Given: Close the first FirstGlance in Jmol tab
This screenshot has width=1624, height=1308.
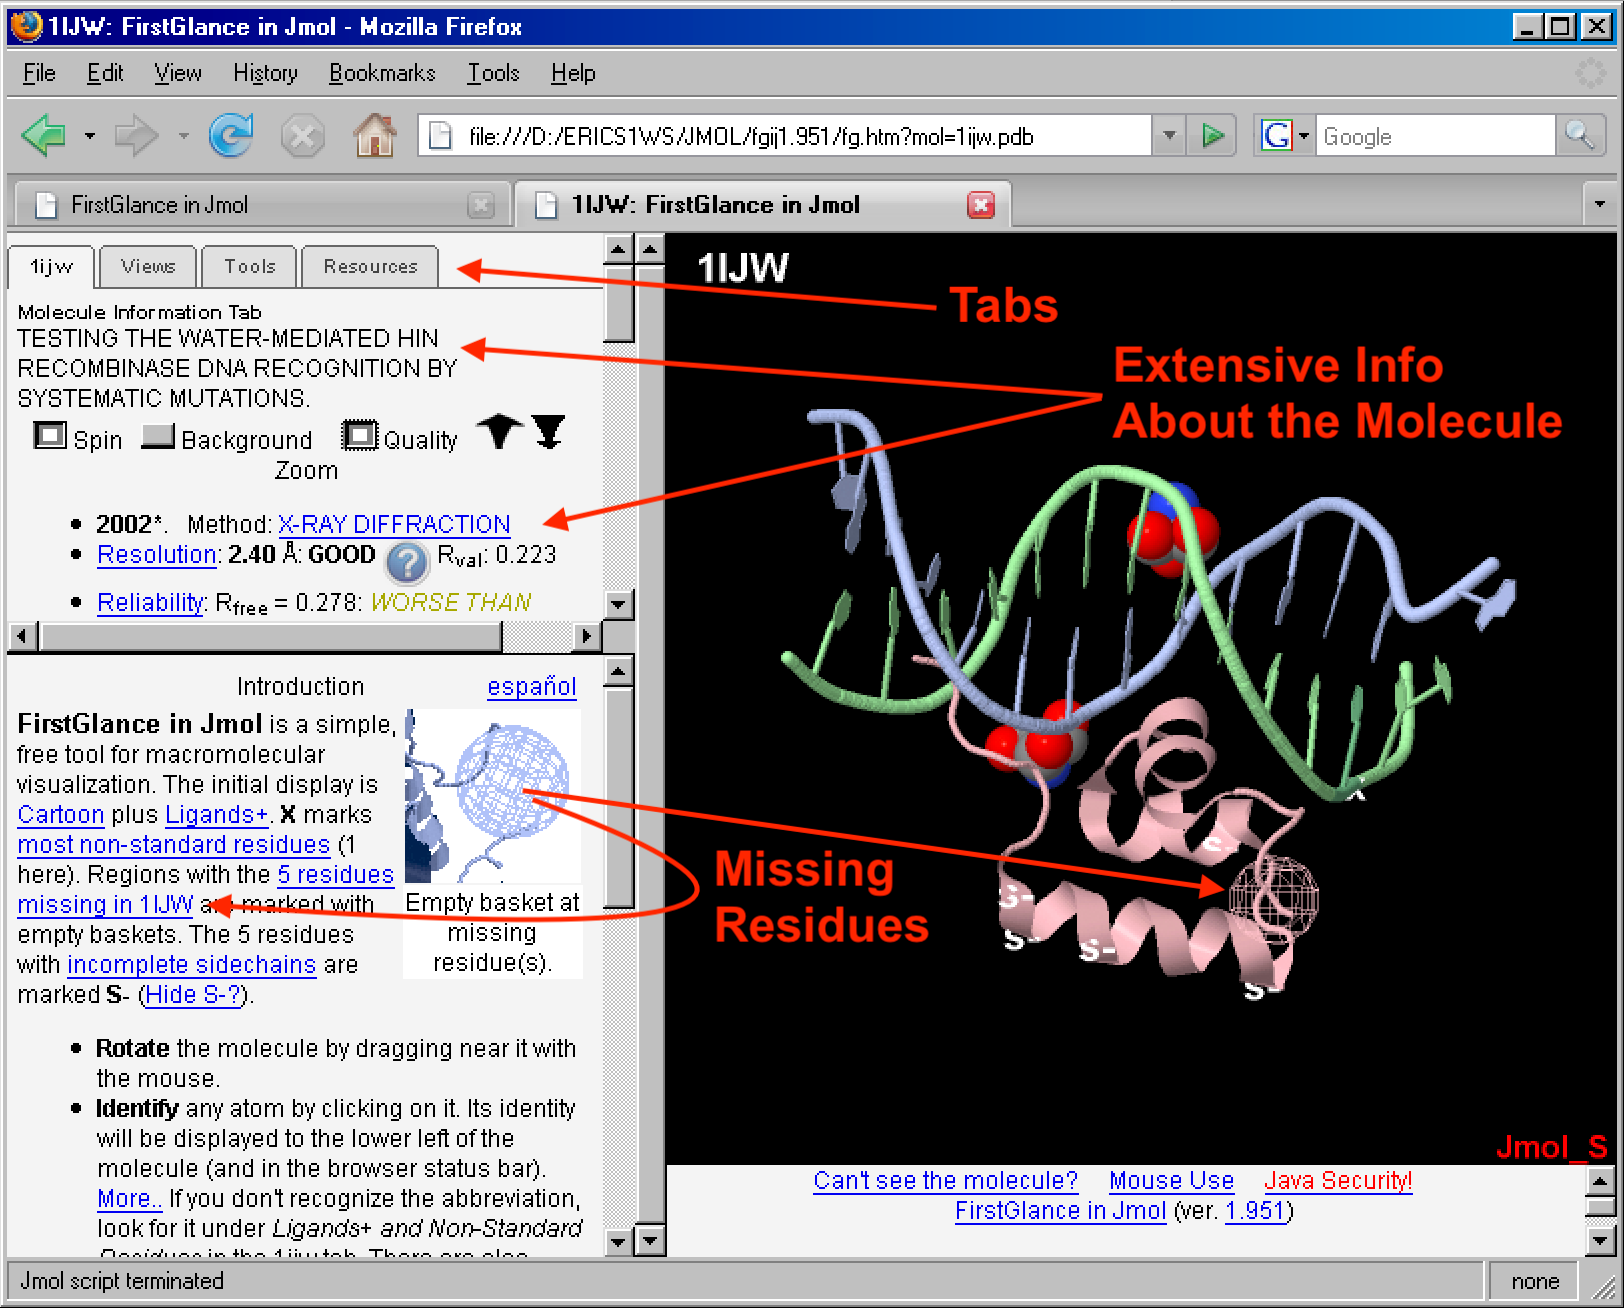Looking at the screenshot, I should point(481,205).
